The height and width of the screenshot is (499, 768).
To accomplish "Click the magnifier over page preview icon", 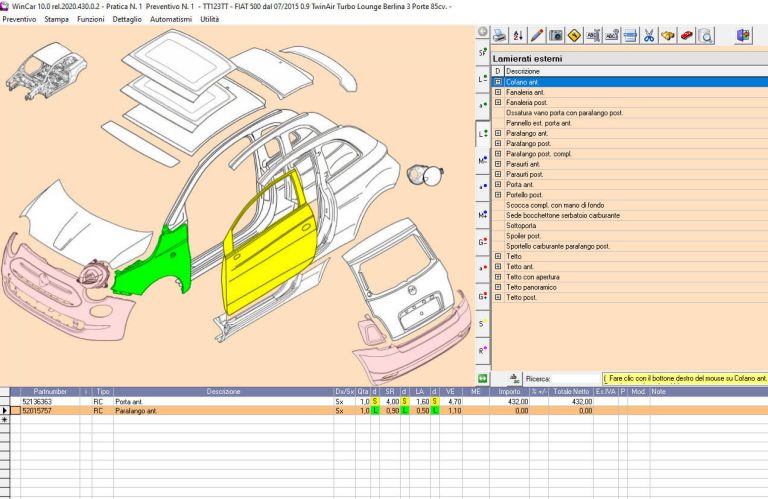I will tap(705, 35).
